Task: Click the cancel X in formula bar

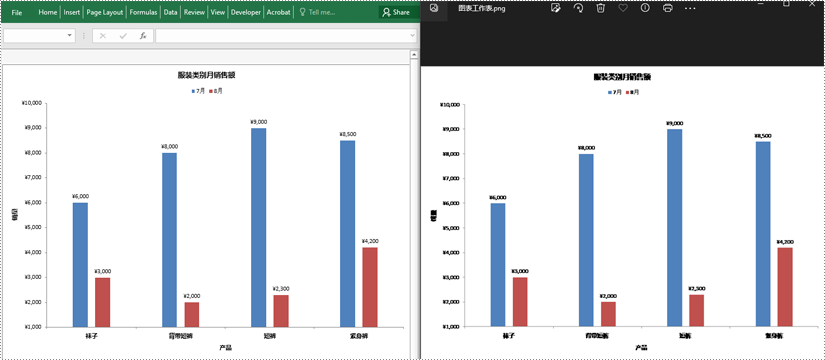Action: 103,36
